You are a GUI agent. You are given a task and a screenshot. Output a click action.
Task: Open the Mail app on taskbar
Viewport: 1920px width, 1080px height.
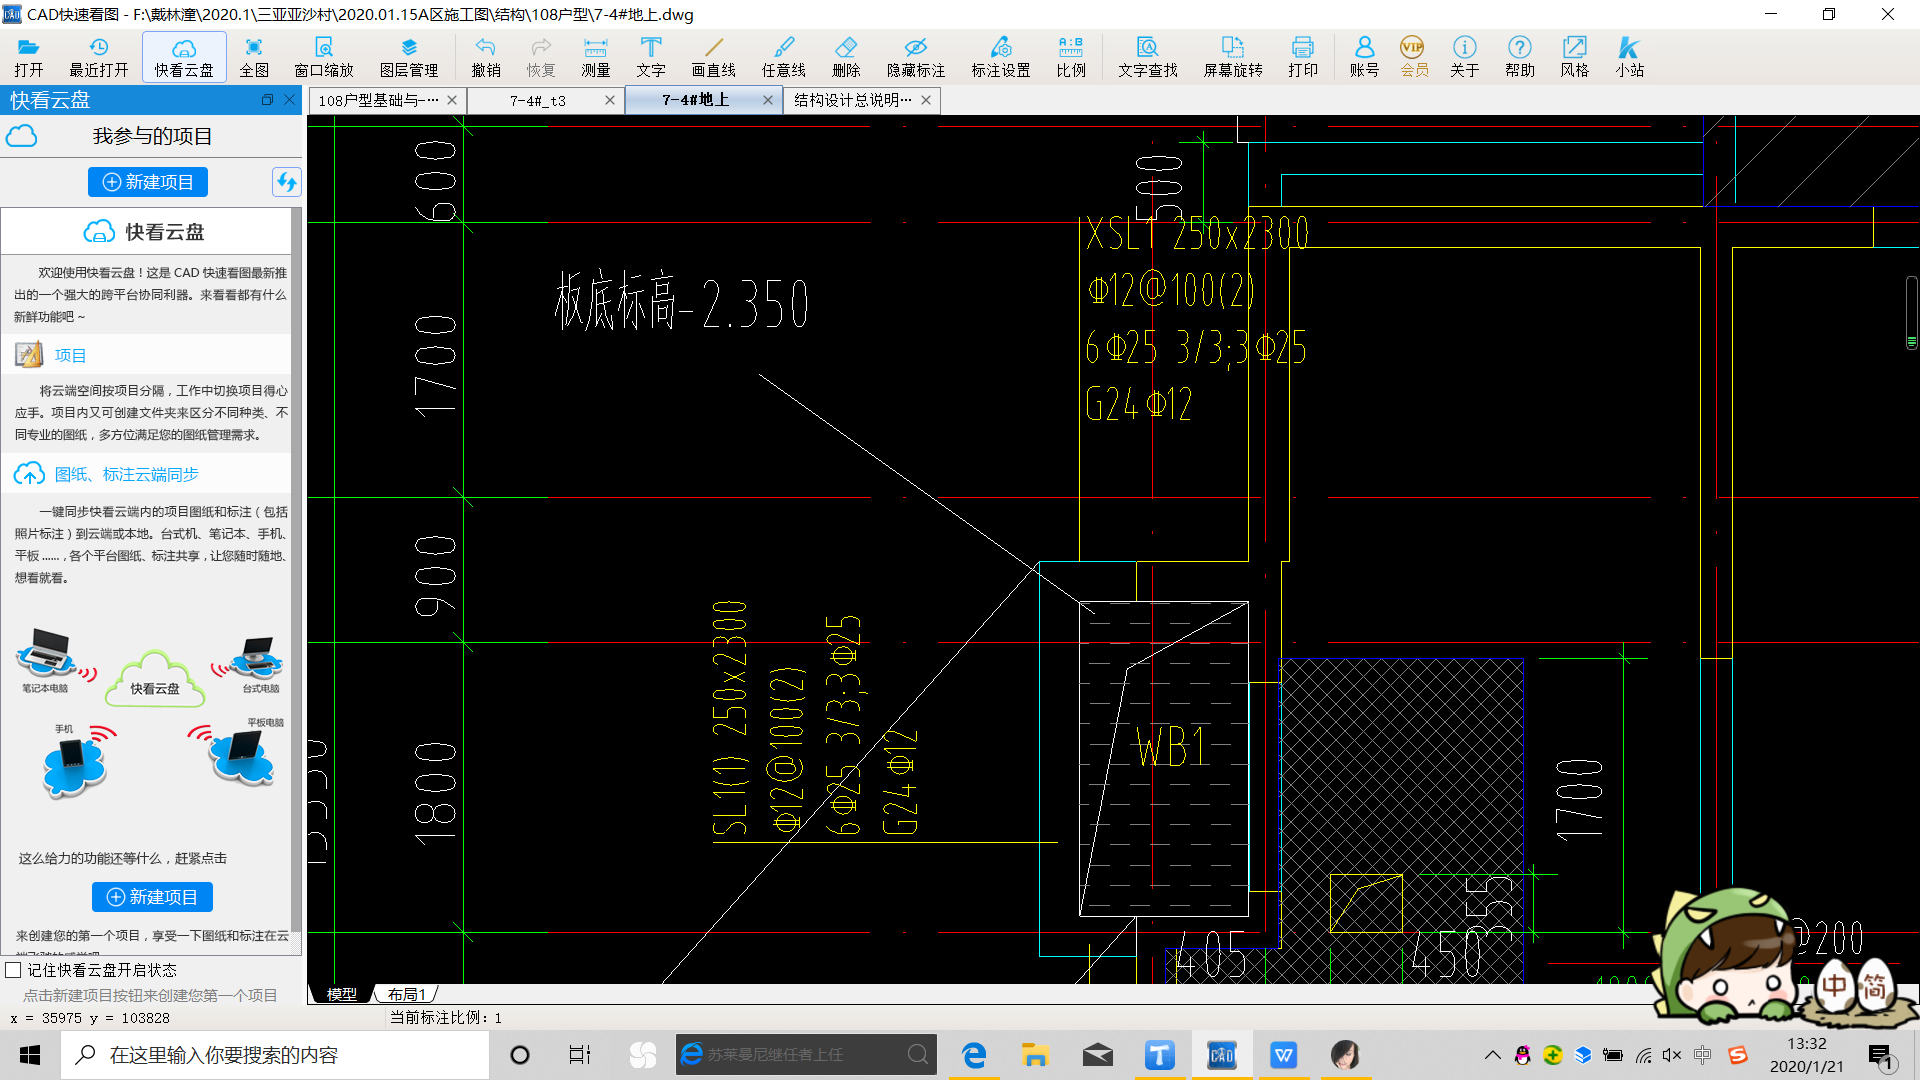tap(1097, 1055)
